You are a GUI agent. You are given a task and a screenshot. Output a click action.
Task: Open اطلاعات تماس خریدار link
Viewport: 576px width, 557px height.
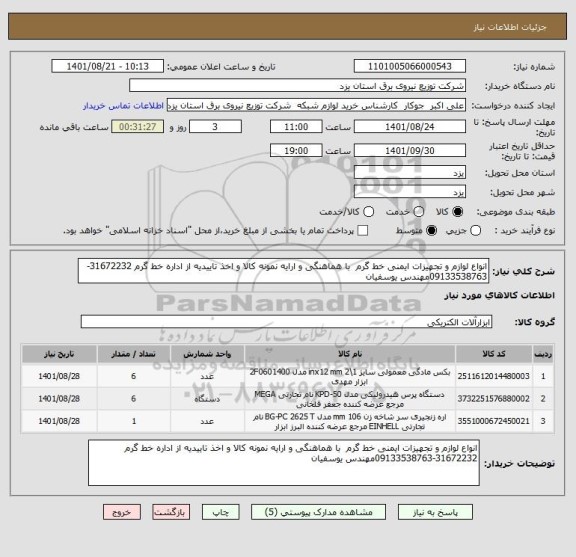123,106
